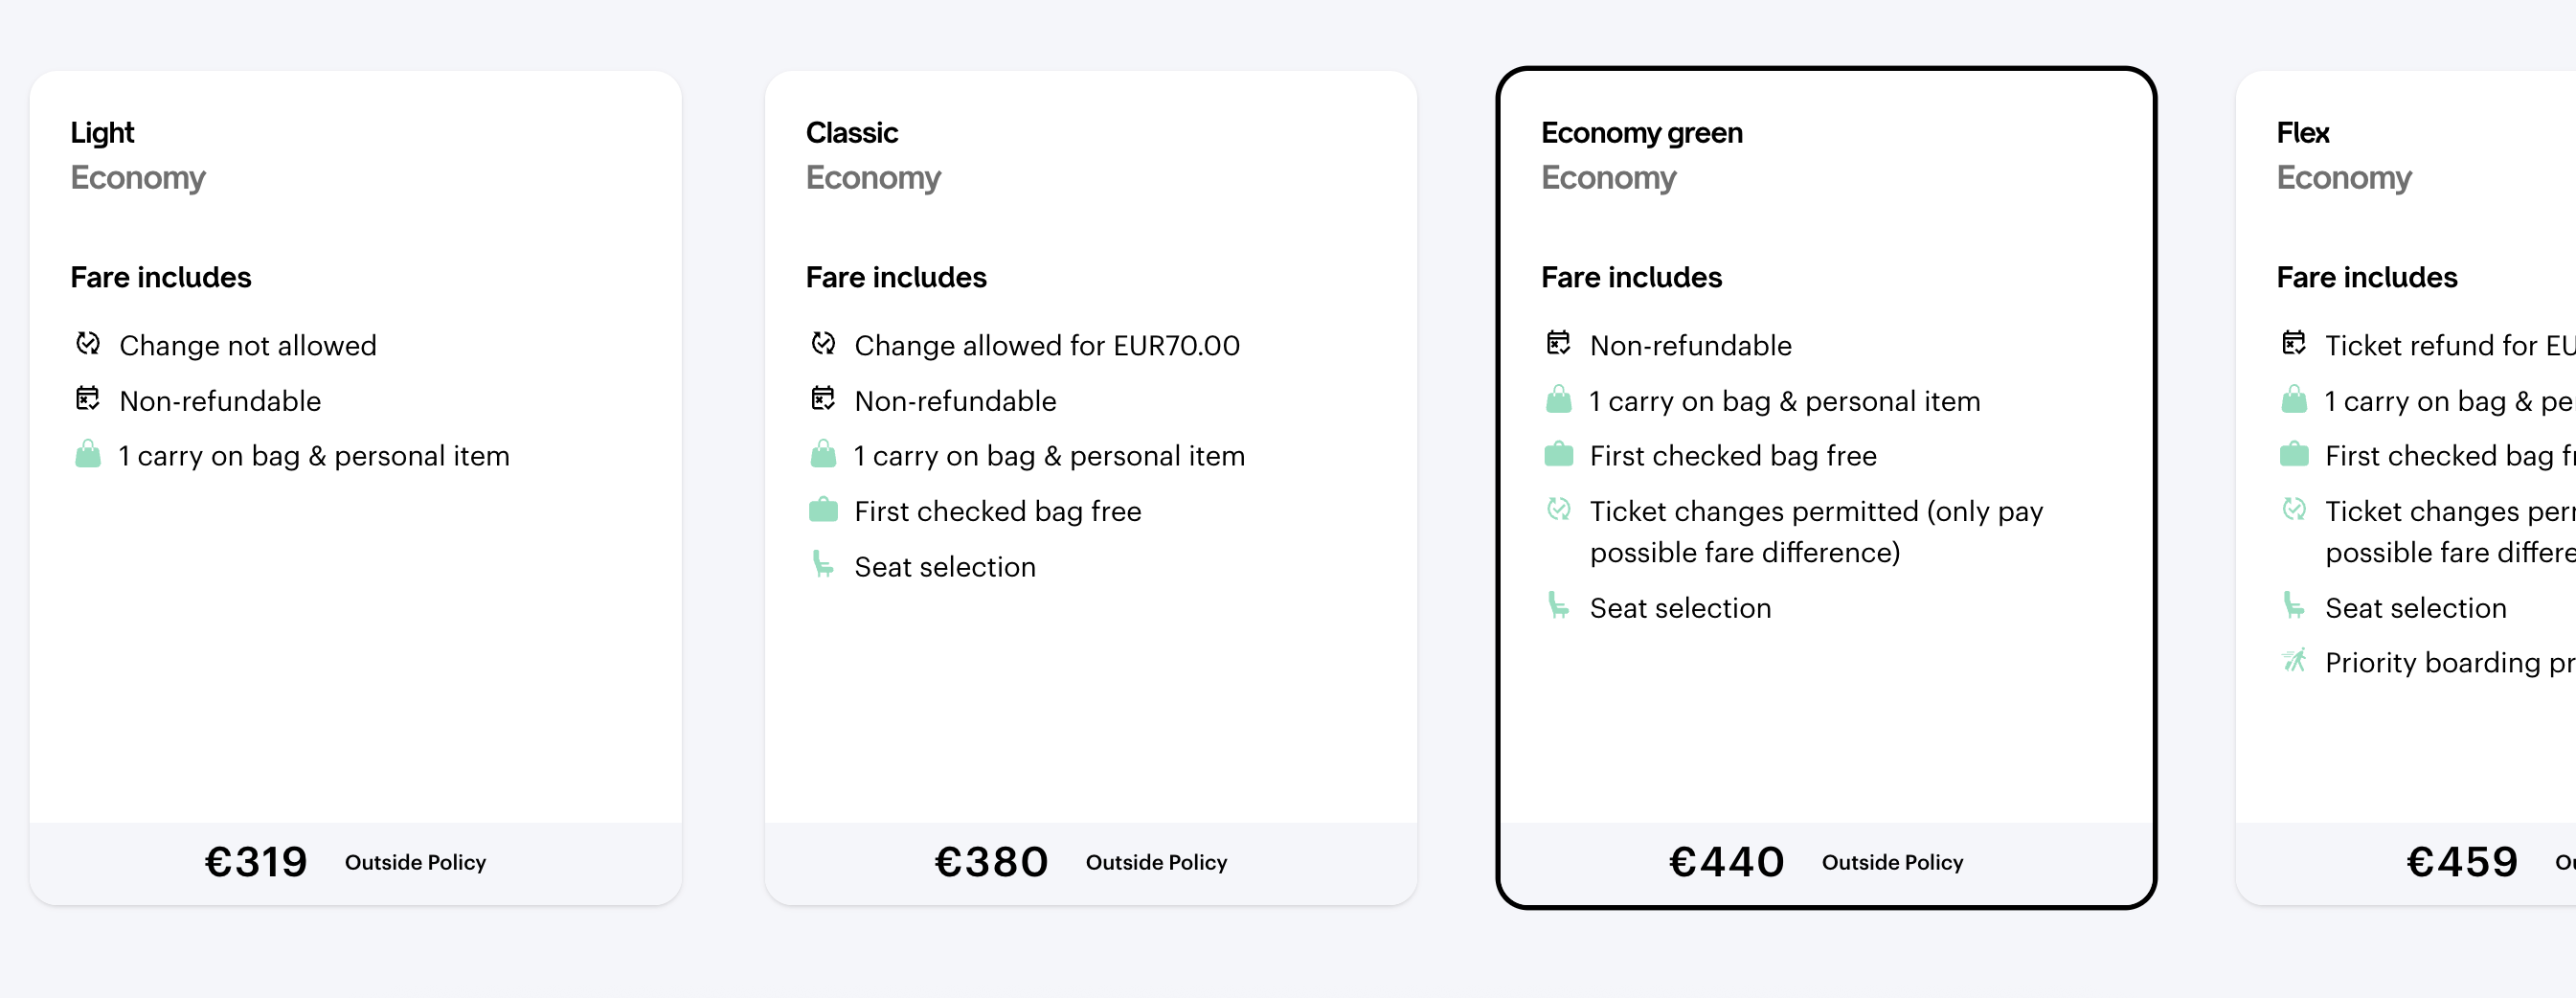The image size is (2576, 998).
Task: Click the checked bag suitcase icon in Classic fare
Action: tap(823, 510)
